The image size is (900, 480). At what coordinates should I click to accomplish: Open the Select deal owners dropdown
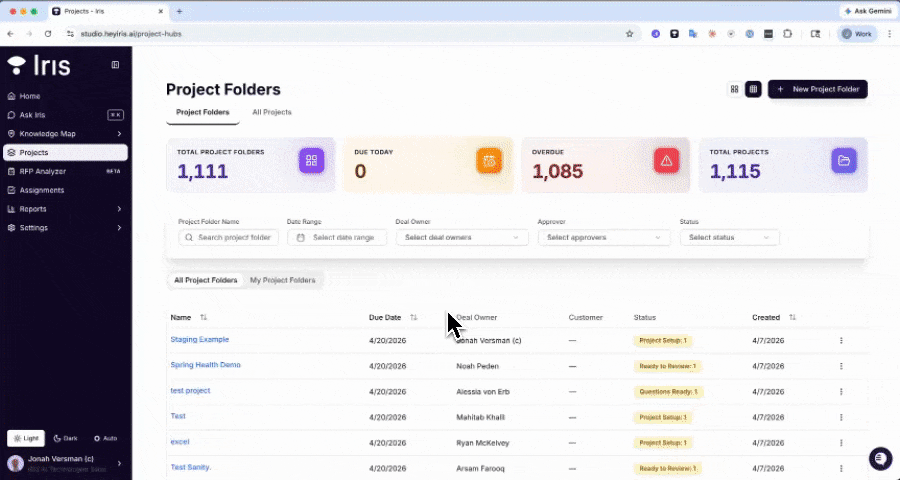[462, 237]
